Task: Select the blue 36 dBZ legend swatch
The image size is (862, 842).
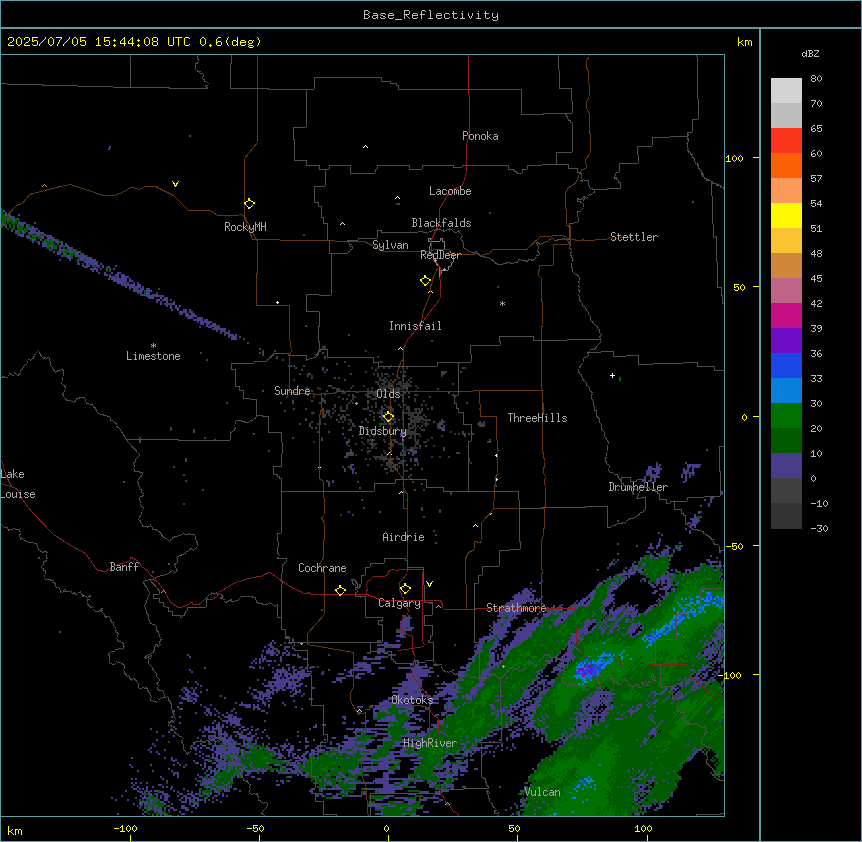Action: 786,365
